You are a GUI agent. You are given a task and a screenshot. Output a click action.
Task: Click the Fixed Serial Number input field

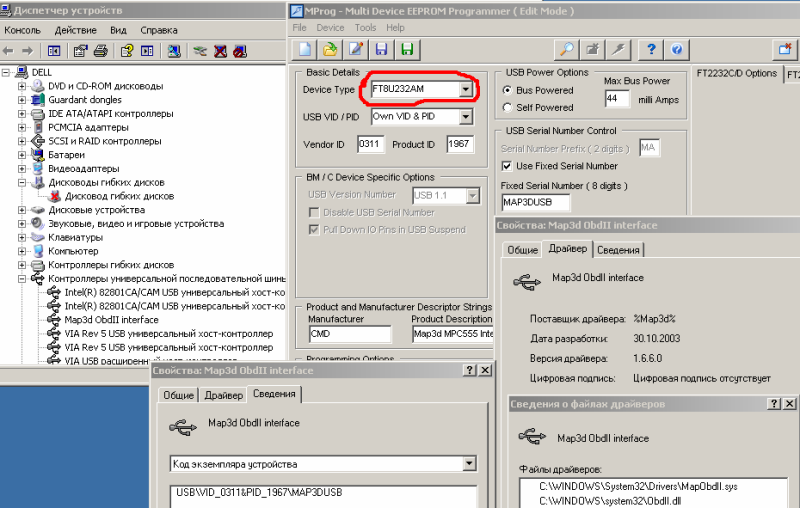[534, 203]
